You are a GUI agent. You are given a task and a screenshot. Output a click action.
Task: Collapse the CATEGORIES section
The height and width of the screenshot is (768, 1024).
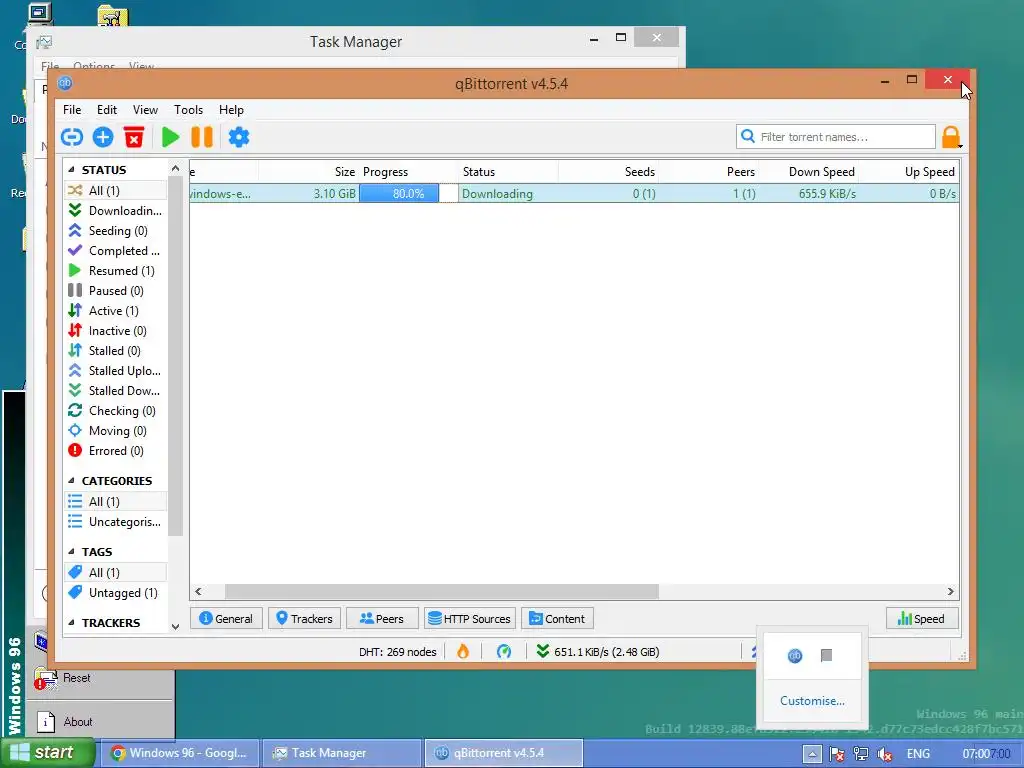point(71,481)
